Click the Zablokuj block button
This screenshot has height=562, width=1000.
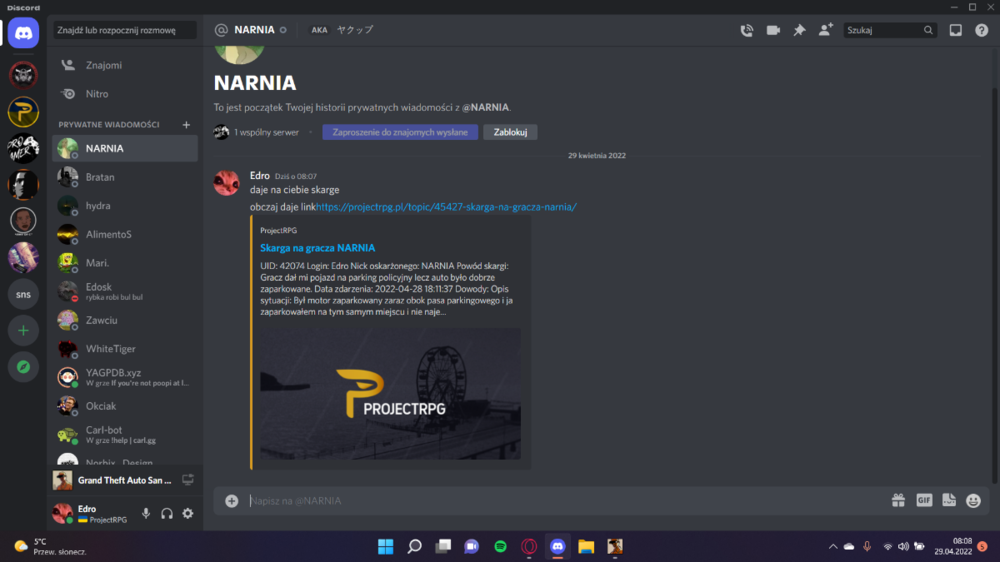[x=510, y=132]
